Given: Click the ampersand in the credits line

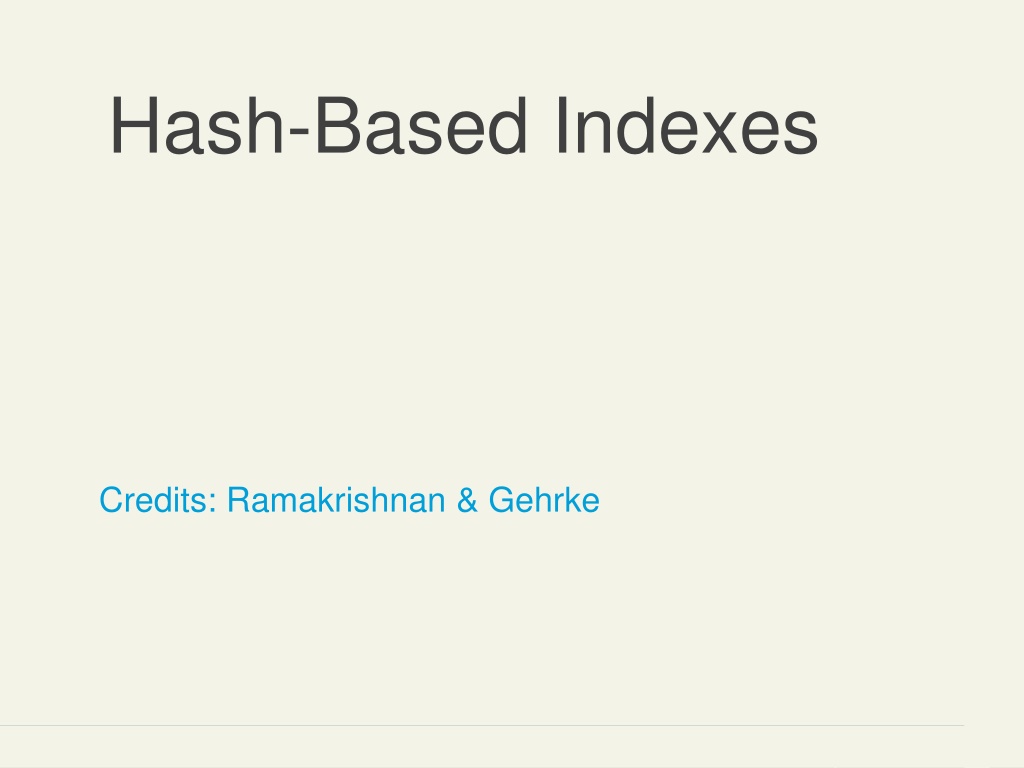Looking at the screenshot, I should click(467, 500).
